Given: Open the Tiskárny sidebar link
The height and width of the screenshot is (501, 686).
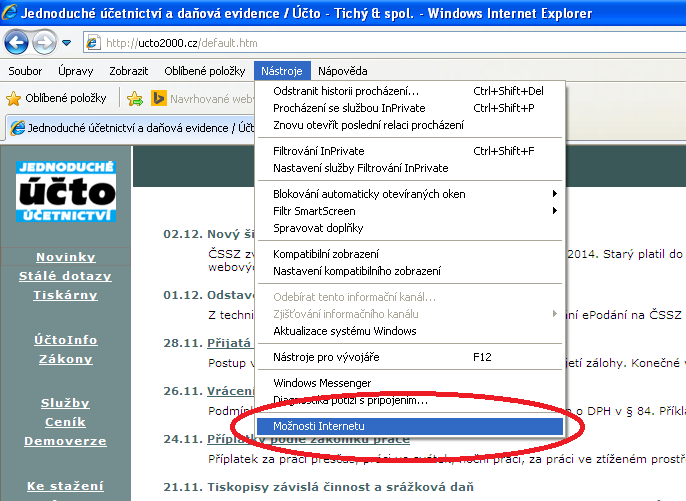Looking at the screenshot, I should point(66,295).
